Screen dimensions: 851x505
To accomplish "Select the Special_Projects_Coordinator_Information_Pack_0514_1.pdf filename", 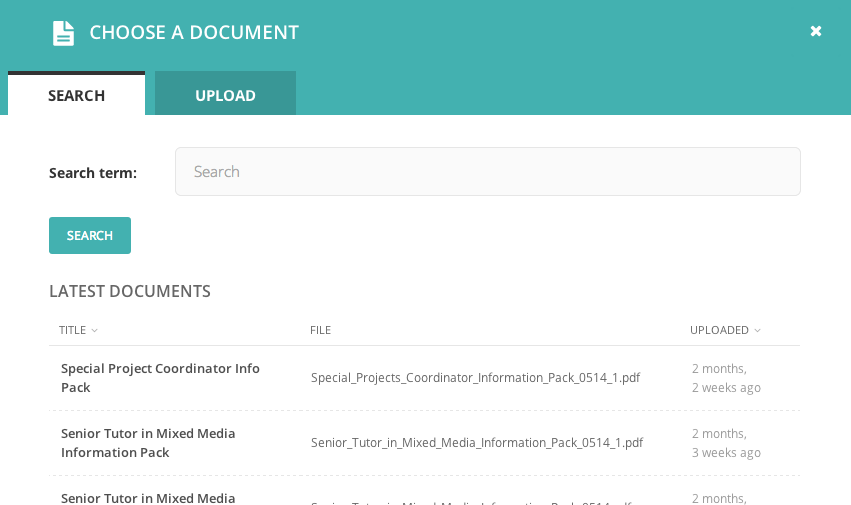I will (x=475, y=378).
